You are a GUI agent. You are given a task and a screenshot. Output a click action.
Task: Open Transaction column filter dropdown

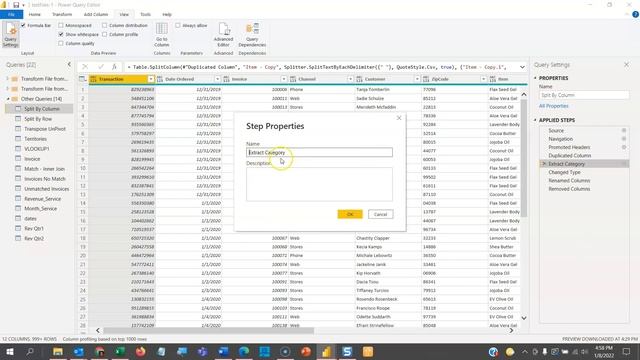tap(151, 79)
